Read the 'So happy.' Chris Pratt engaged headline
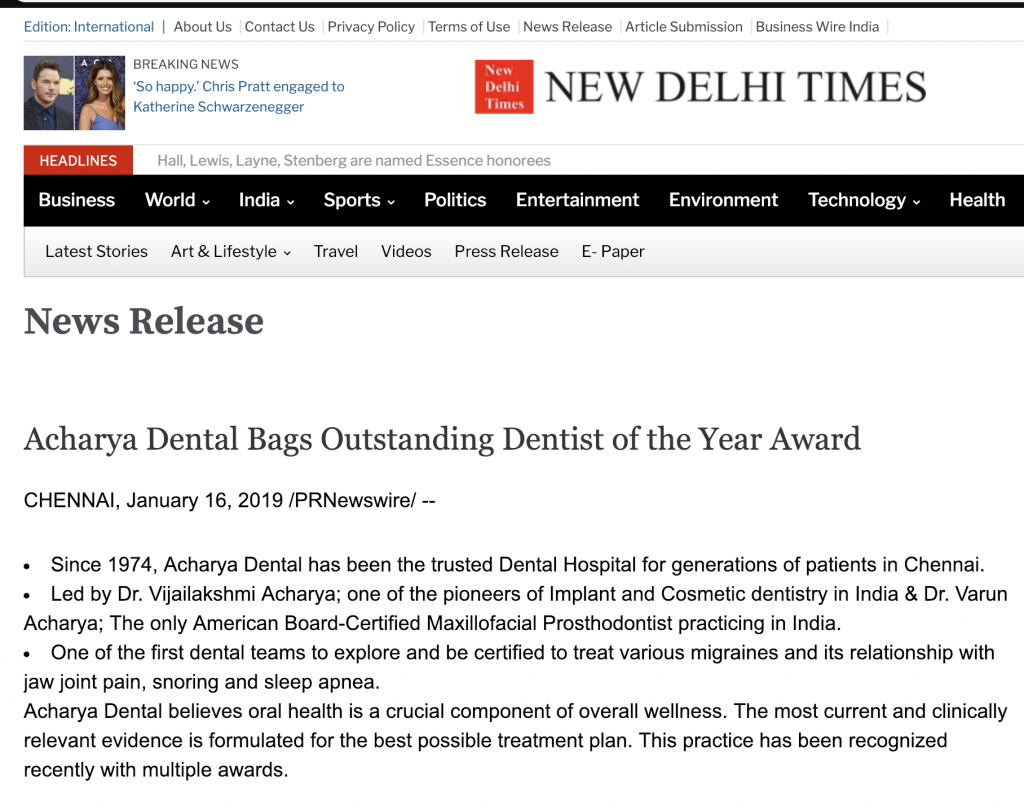The width and height of the screenshot is (1024, 807). (238, 97)
